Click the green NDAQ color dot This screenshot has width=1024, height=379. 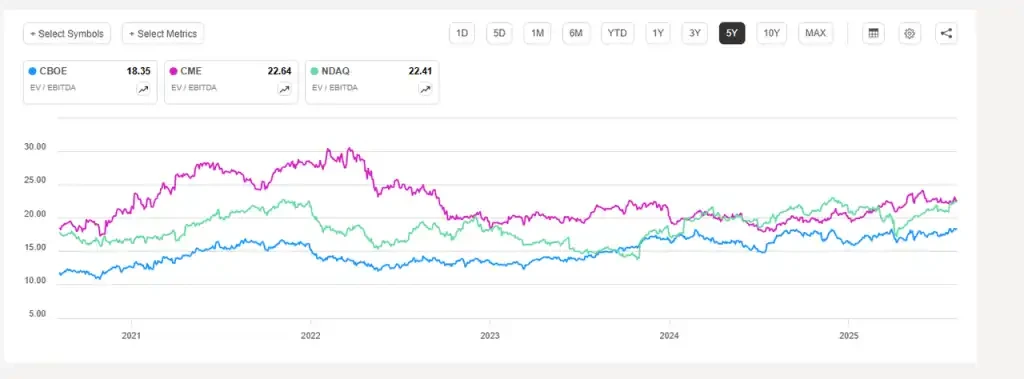tap(315, 71)
